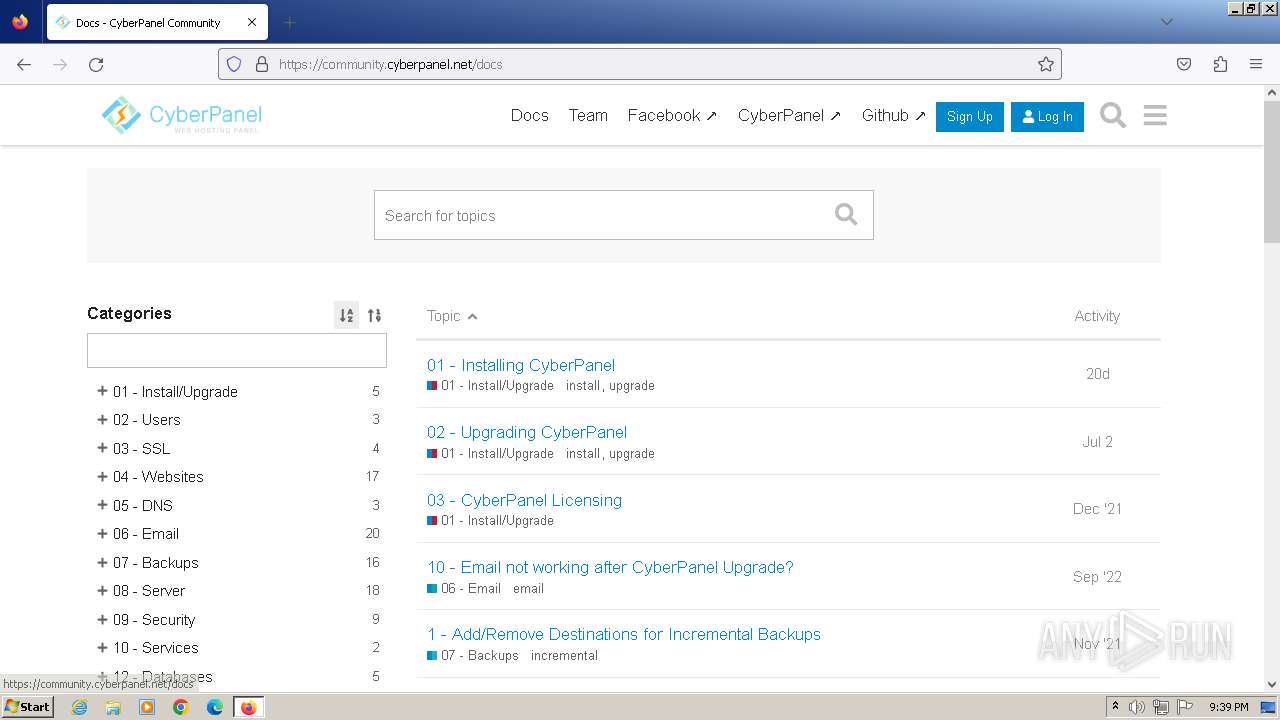Image resolution: width=1280 pixels, height=720 pixels.
Task: Close the Docs - CyberPanel Community tab
Action: point(252,22)
